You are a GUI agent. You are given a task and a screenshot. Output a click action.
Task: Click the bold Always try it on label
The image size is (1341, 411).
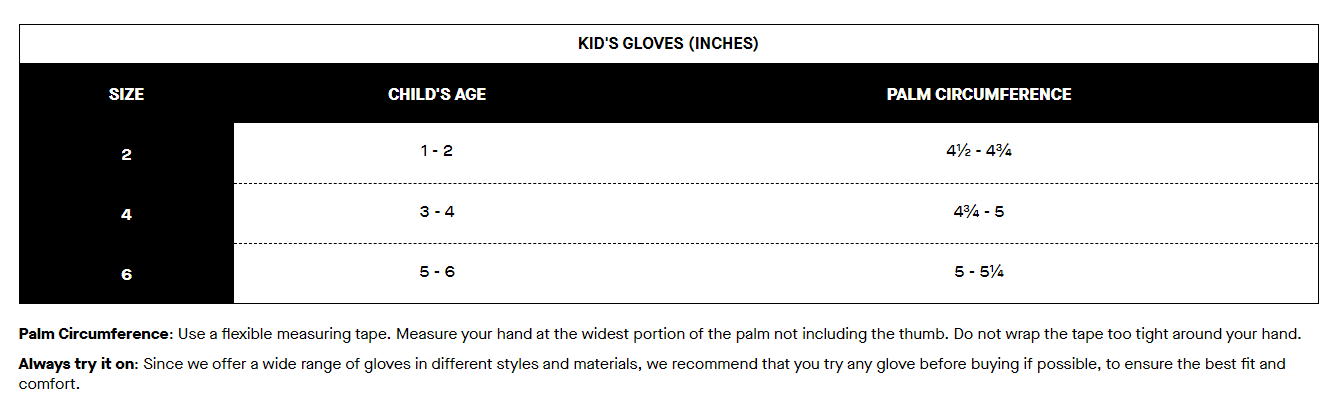(x=77, y=364)
